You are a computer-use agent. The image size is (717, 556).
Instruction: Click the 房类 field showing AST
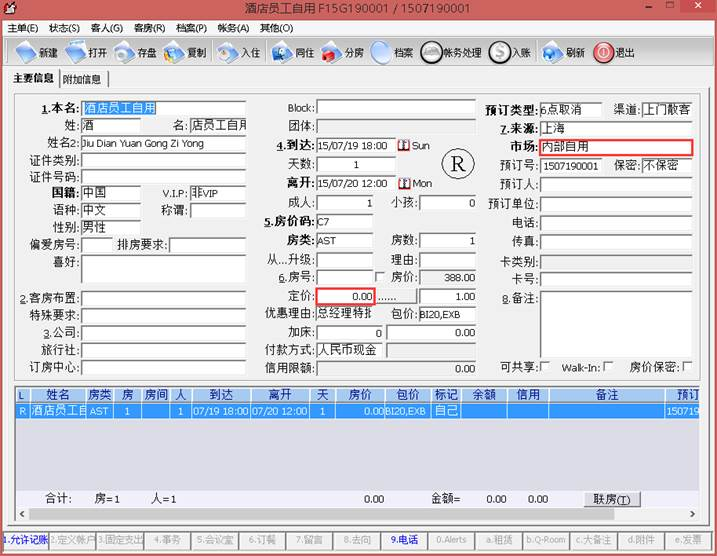tap(344, 241)
